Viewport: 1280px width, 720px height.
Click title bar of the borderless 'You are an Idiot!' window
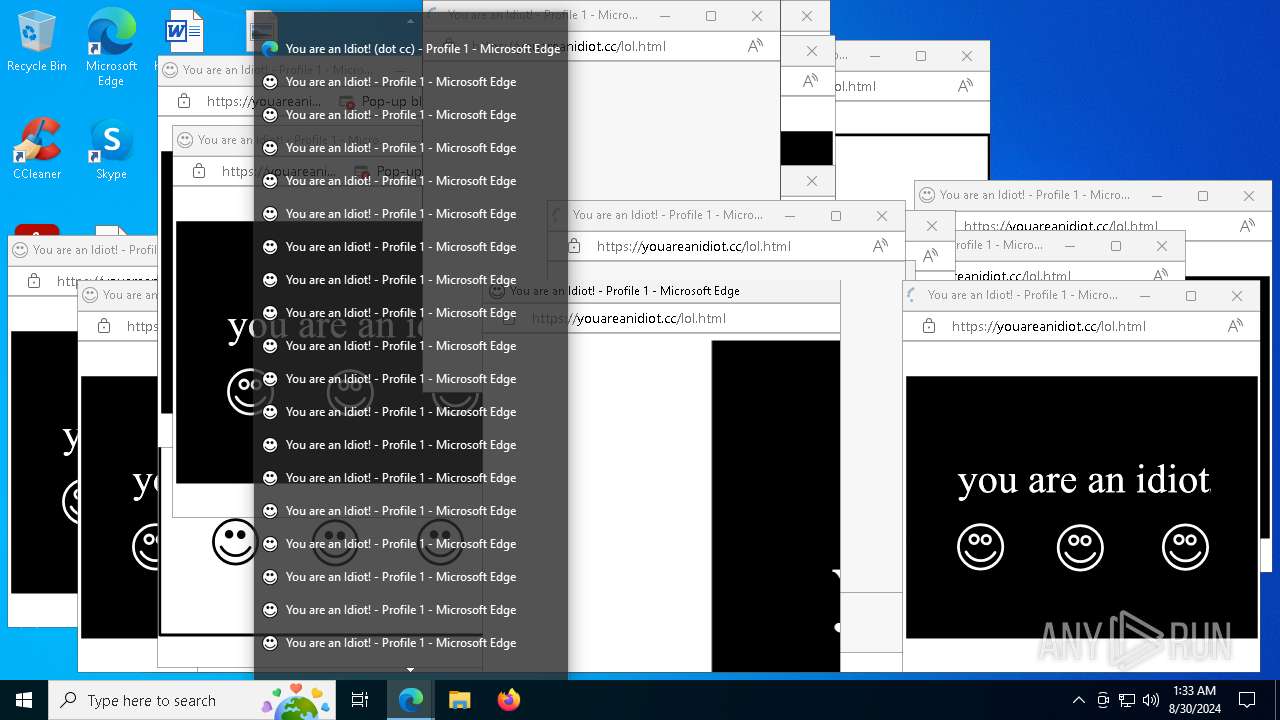[662, 291]
